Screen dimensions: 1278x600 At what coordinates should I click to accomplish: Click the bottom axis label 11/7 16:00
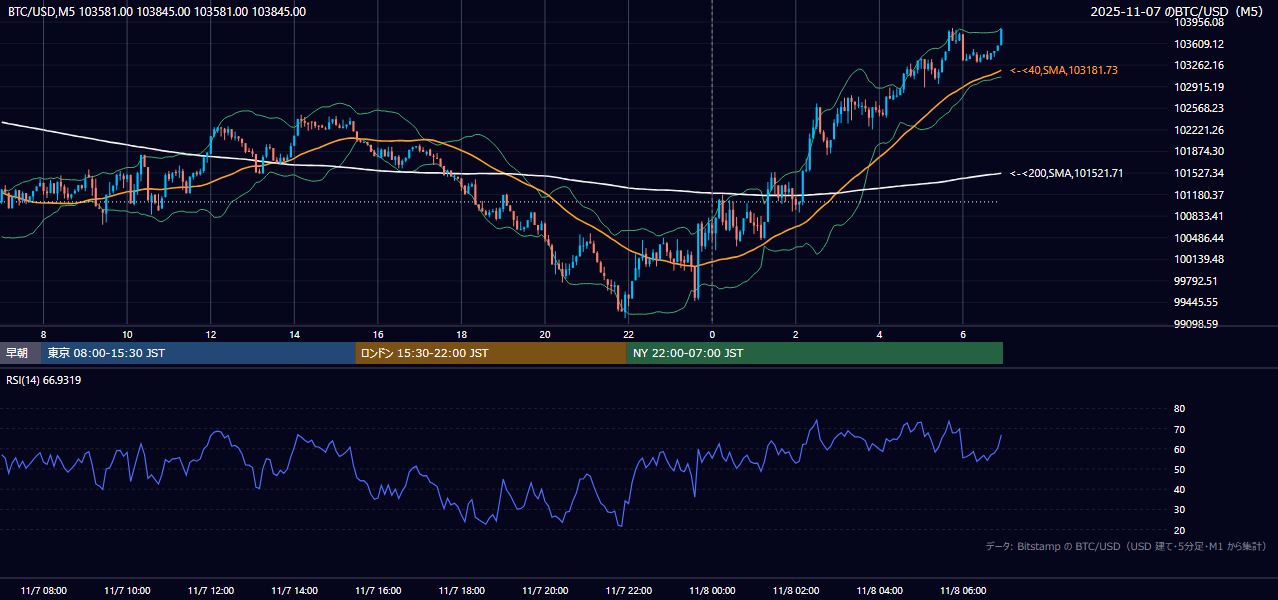pos(378,591)
